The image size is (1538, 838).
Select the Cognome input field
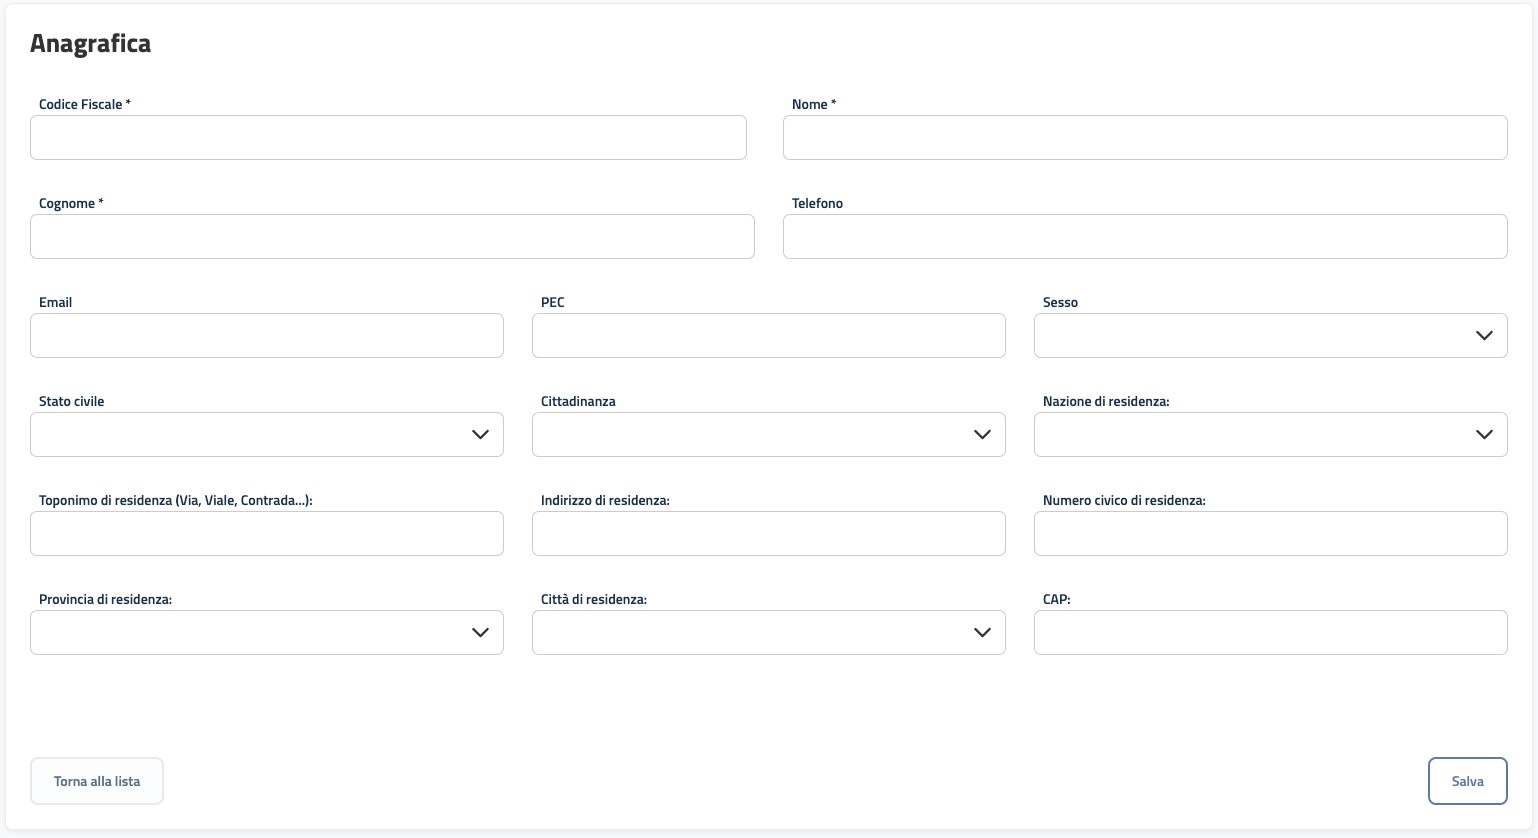pyautogui.click(x=392, y=237)
